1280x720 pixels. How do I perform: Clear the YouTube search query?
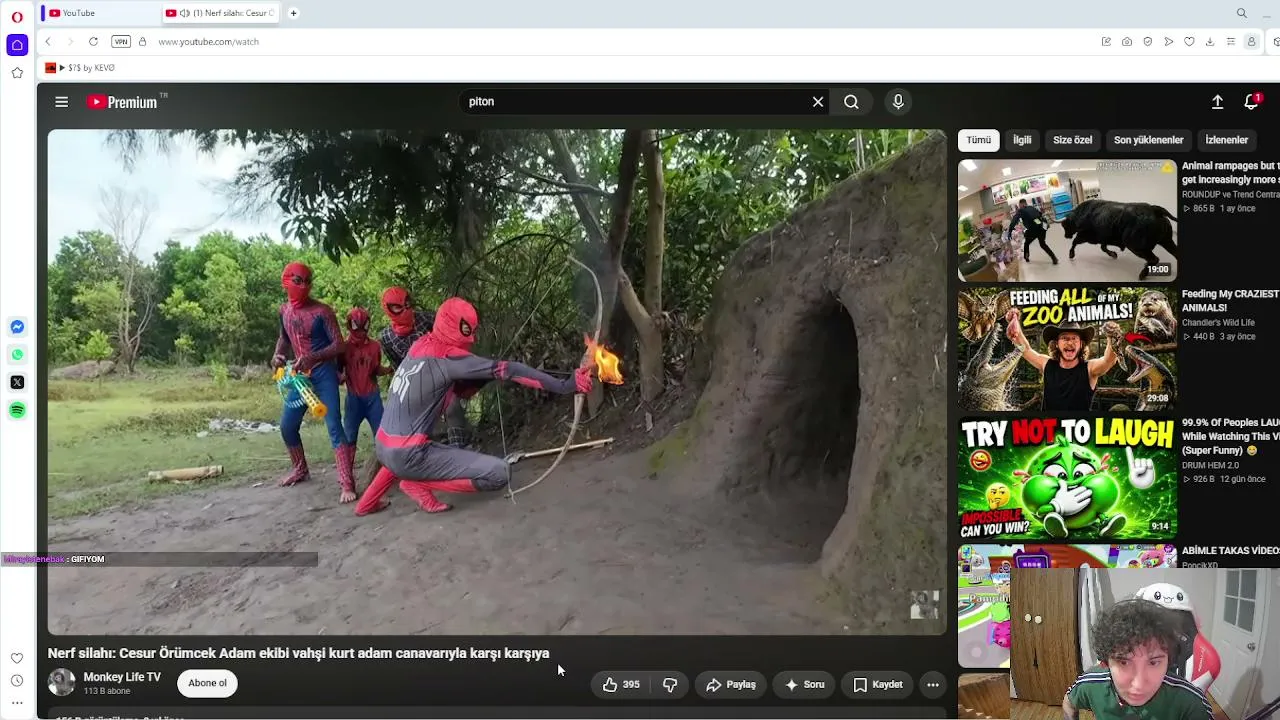point(818,102)
